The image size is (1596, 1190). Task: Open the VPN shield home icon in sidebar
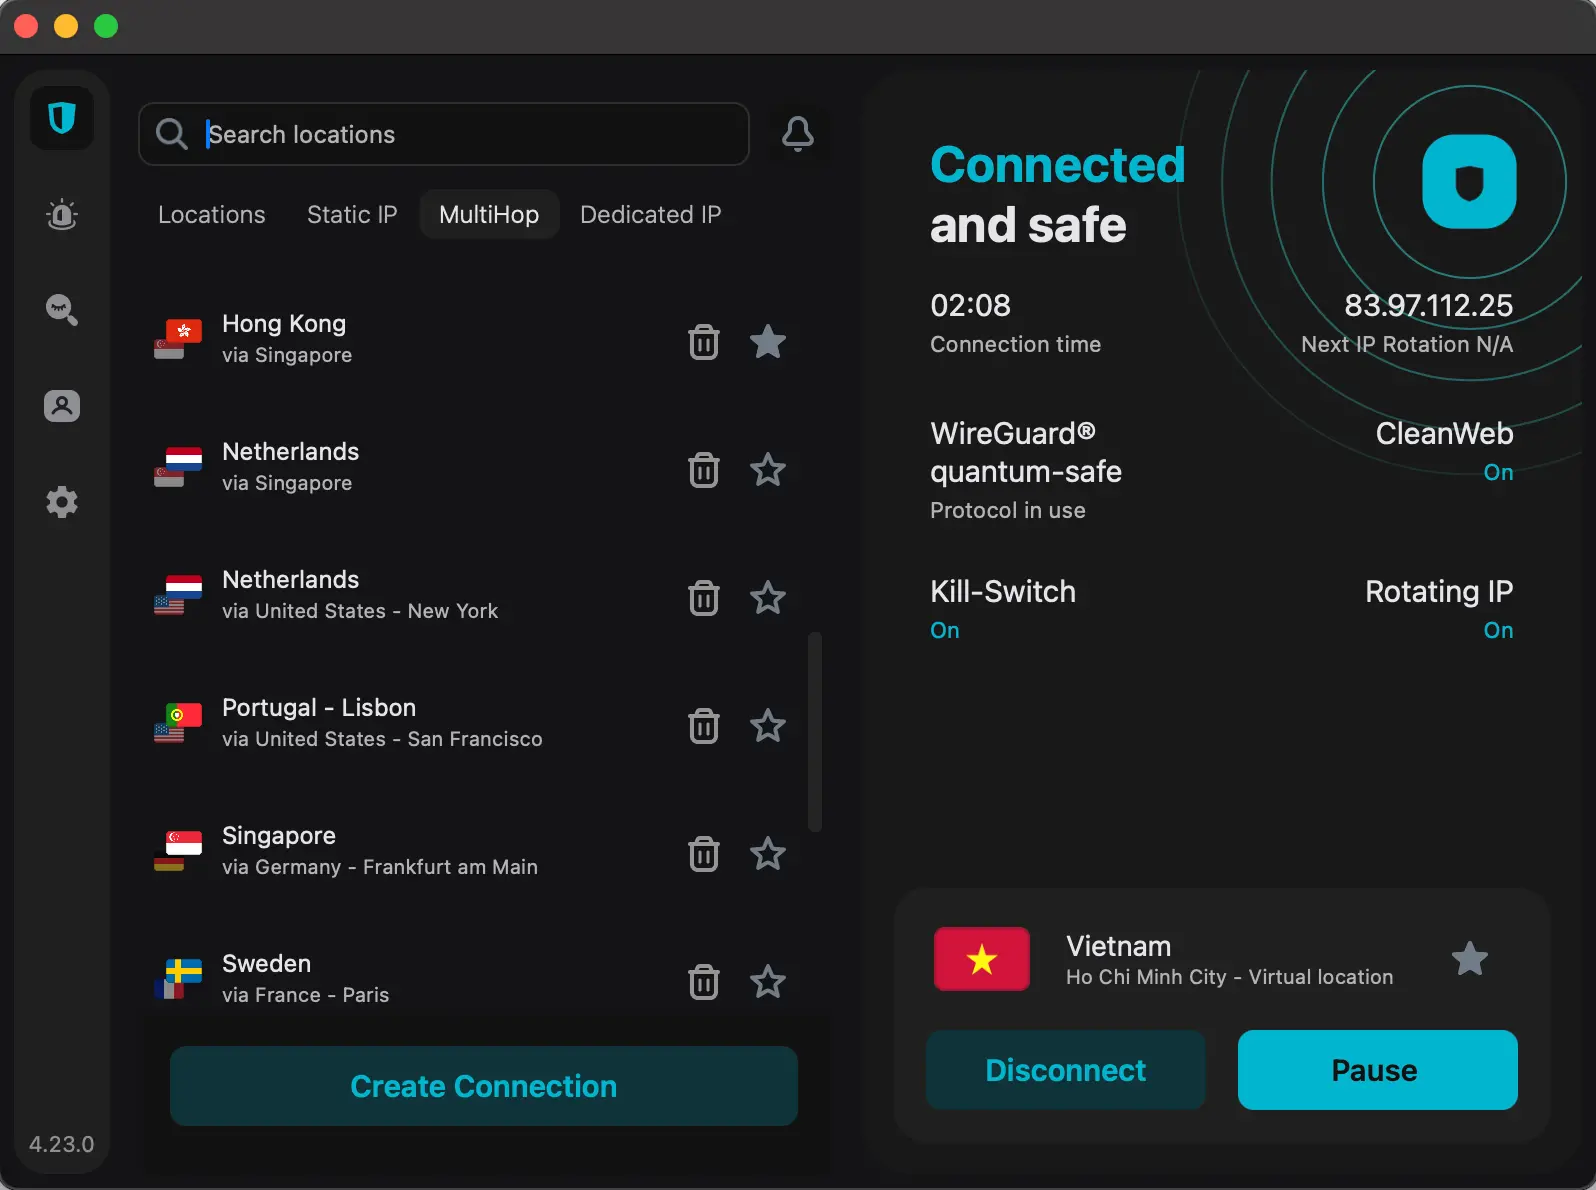pos(62,119)
